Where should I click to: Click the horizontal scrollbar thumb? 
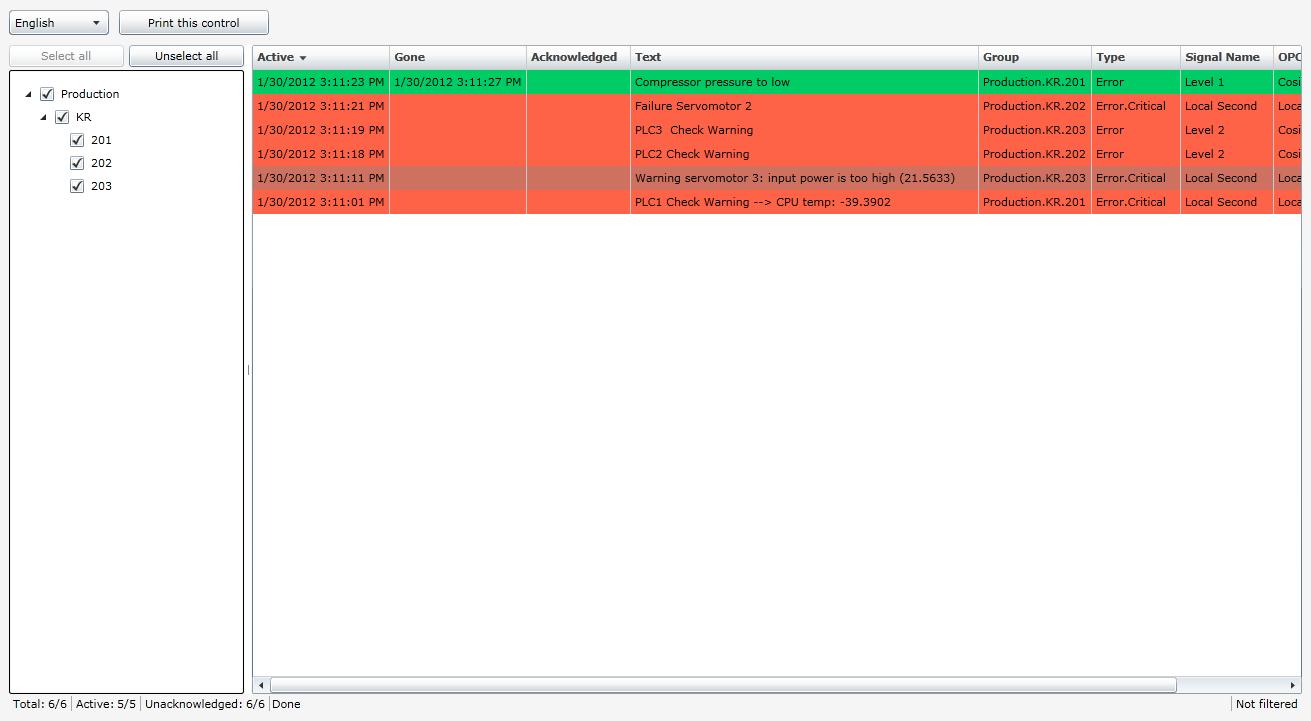coord(722,685)
